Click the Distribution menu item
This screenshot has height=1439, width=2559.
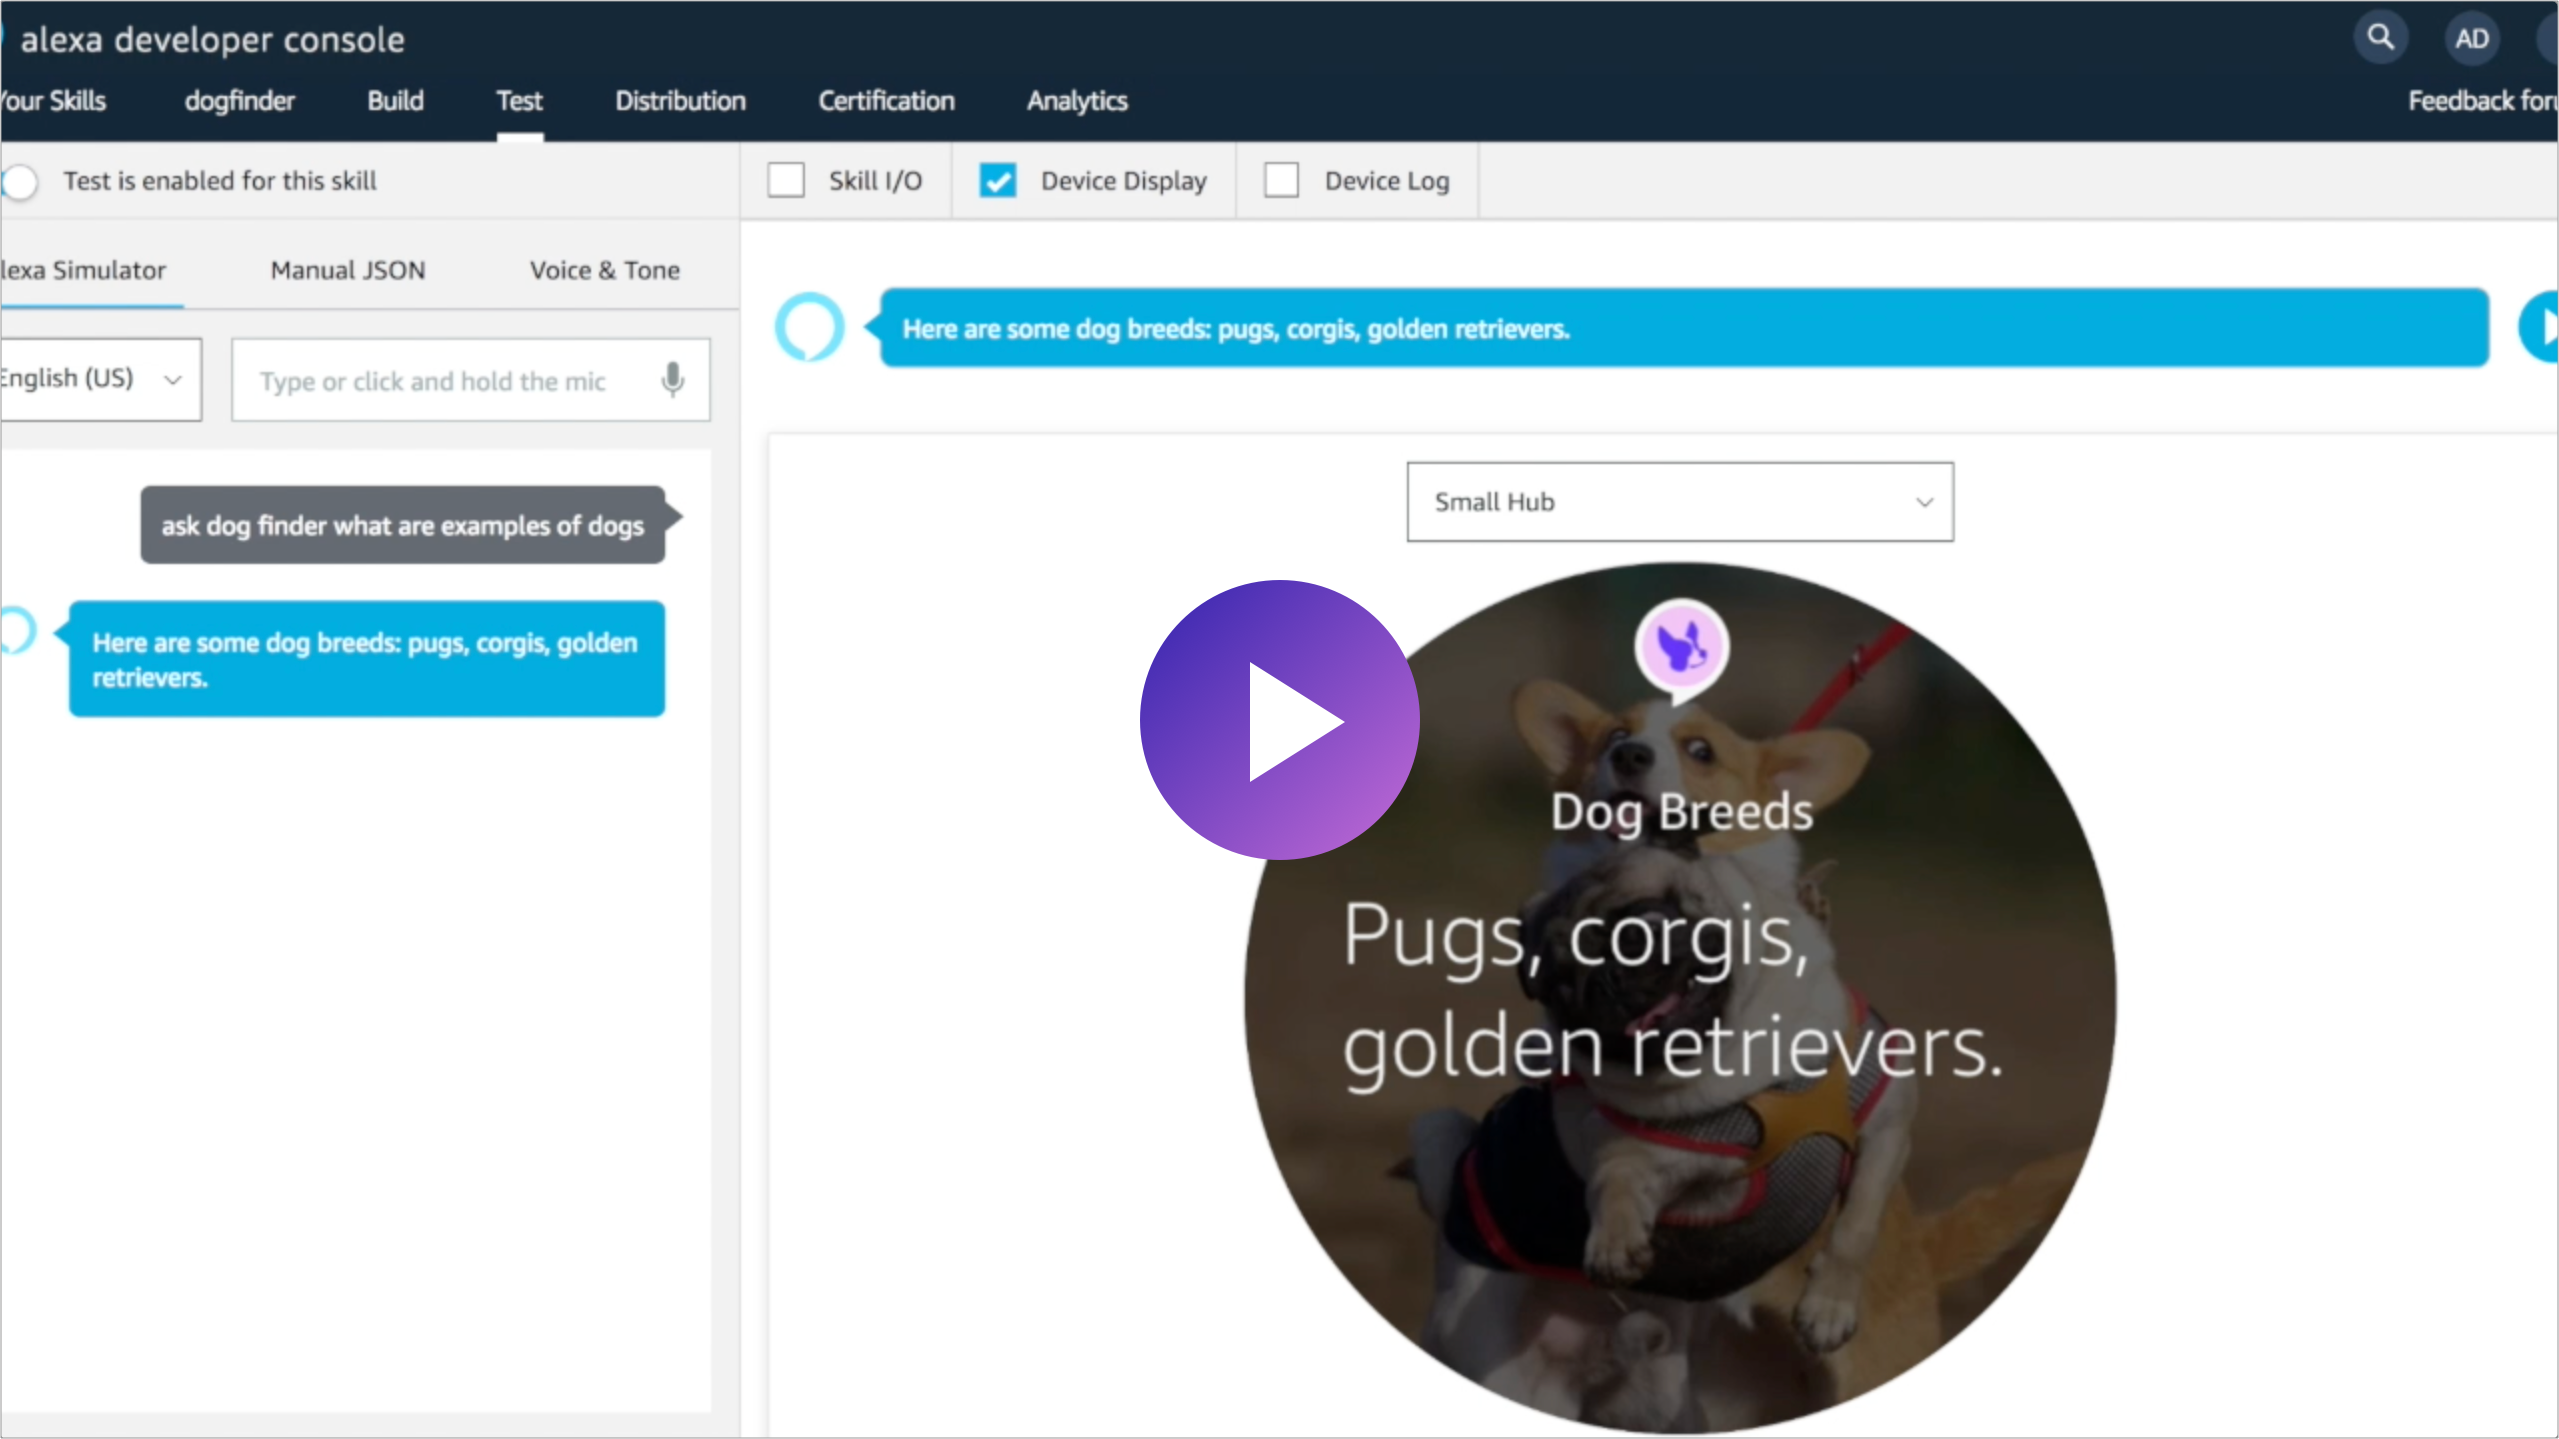coord(680,100)
